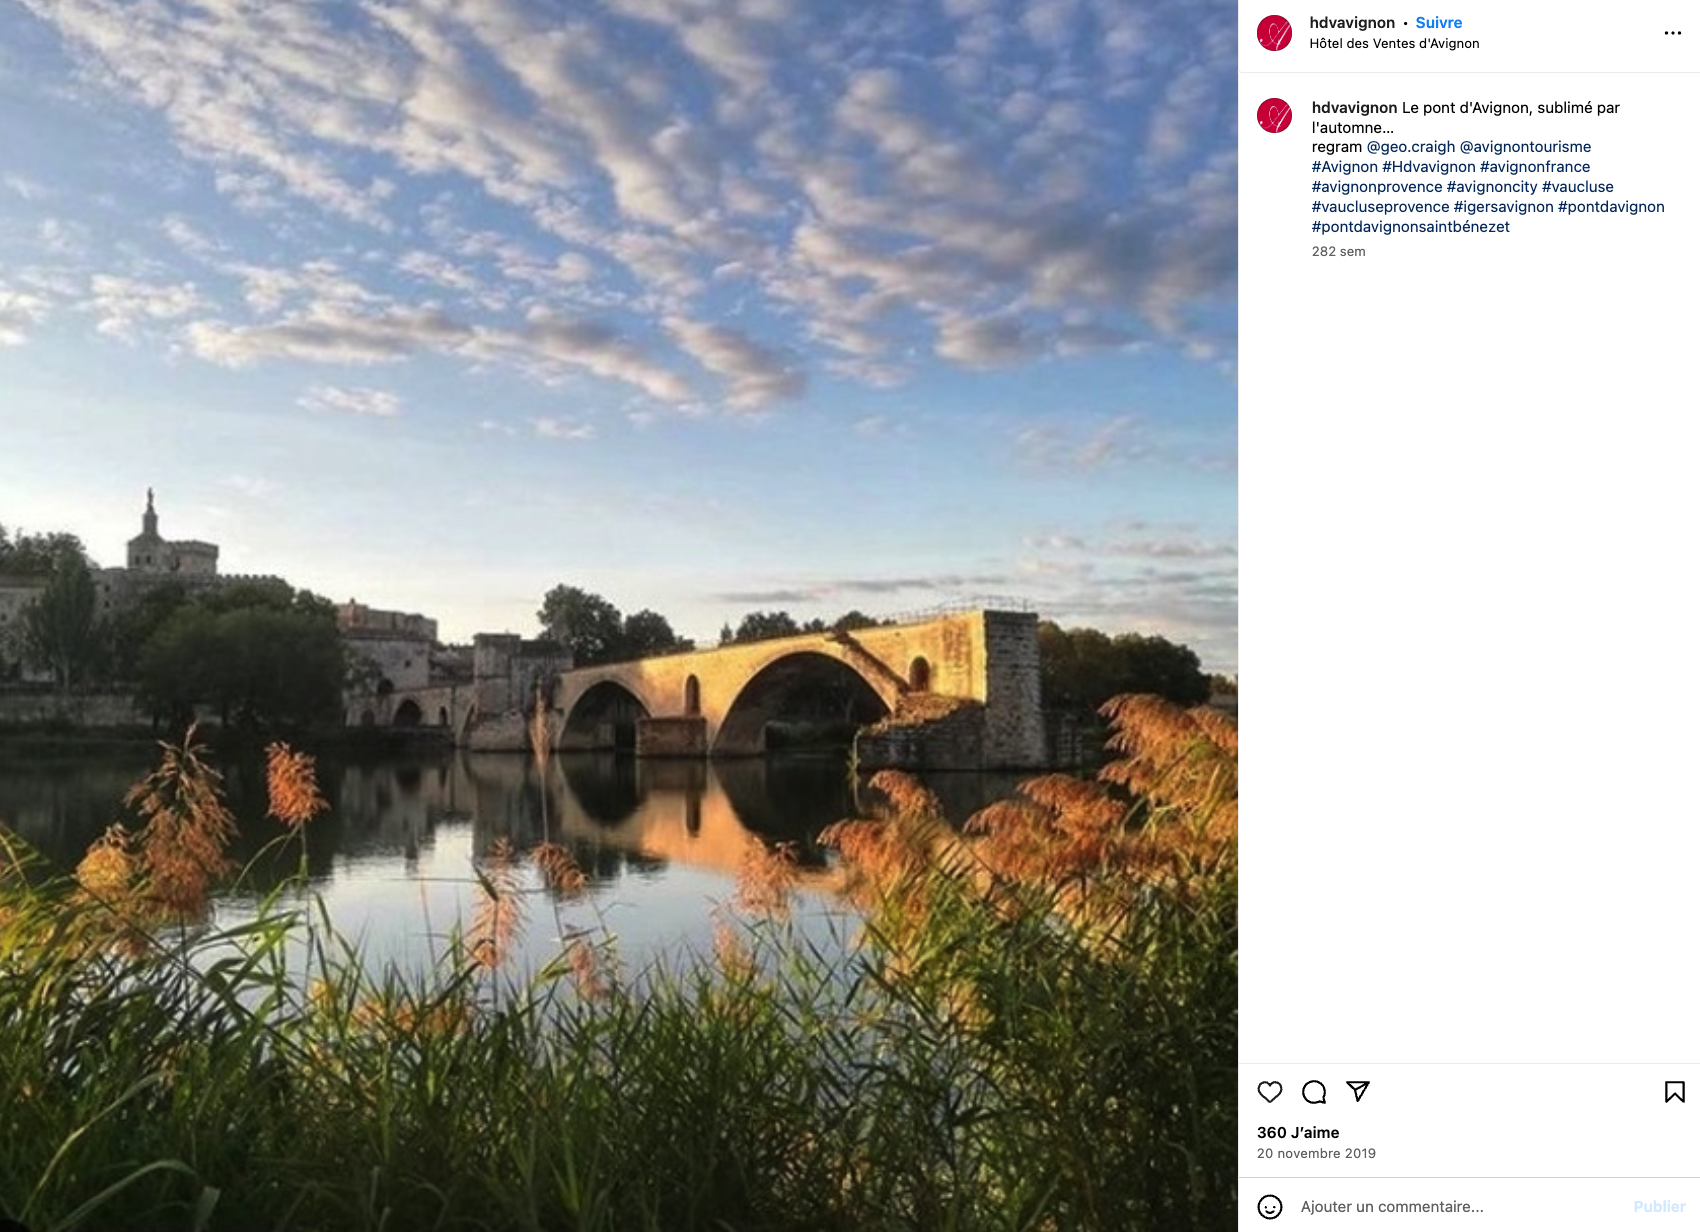Open hdvavignon username in header
1700x1232 pixels.
click(x=1352, y=22)
